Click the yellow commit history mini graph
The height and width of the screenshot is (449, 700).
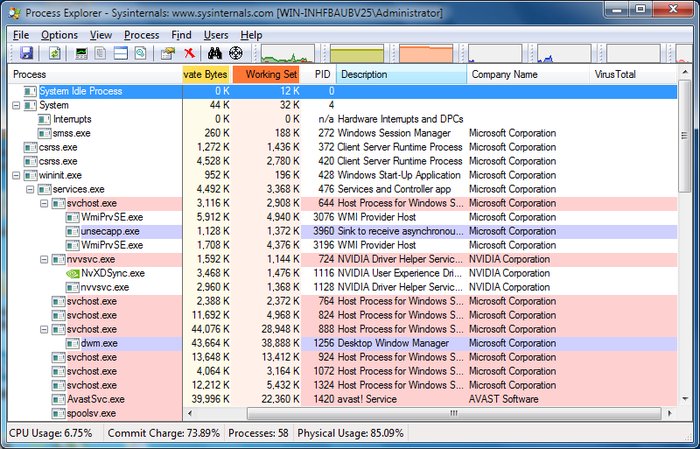pos(357,54)
